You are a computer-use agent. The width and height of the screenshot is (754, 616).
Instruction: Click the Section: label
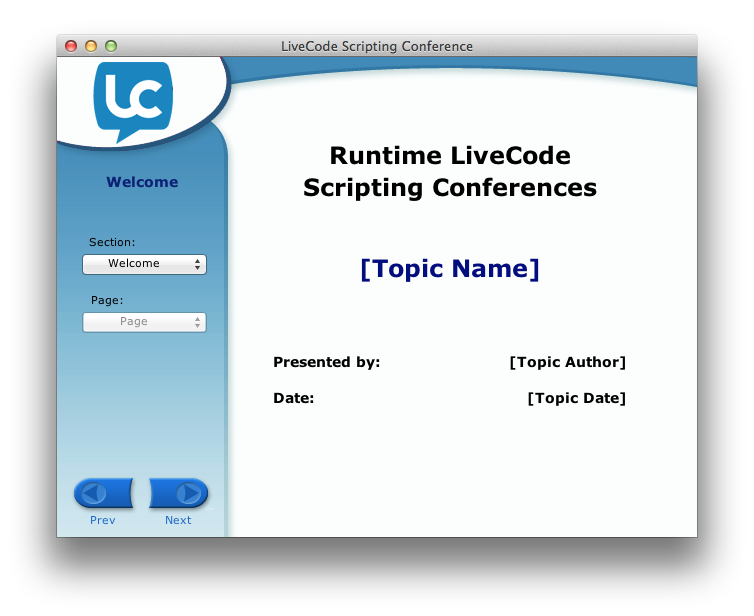[112, 242]
